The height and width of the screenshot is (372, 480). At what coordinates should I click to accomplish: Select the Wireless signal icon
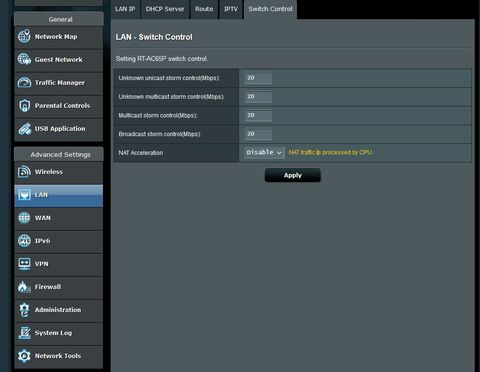coord(24,172)
